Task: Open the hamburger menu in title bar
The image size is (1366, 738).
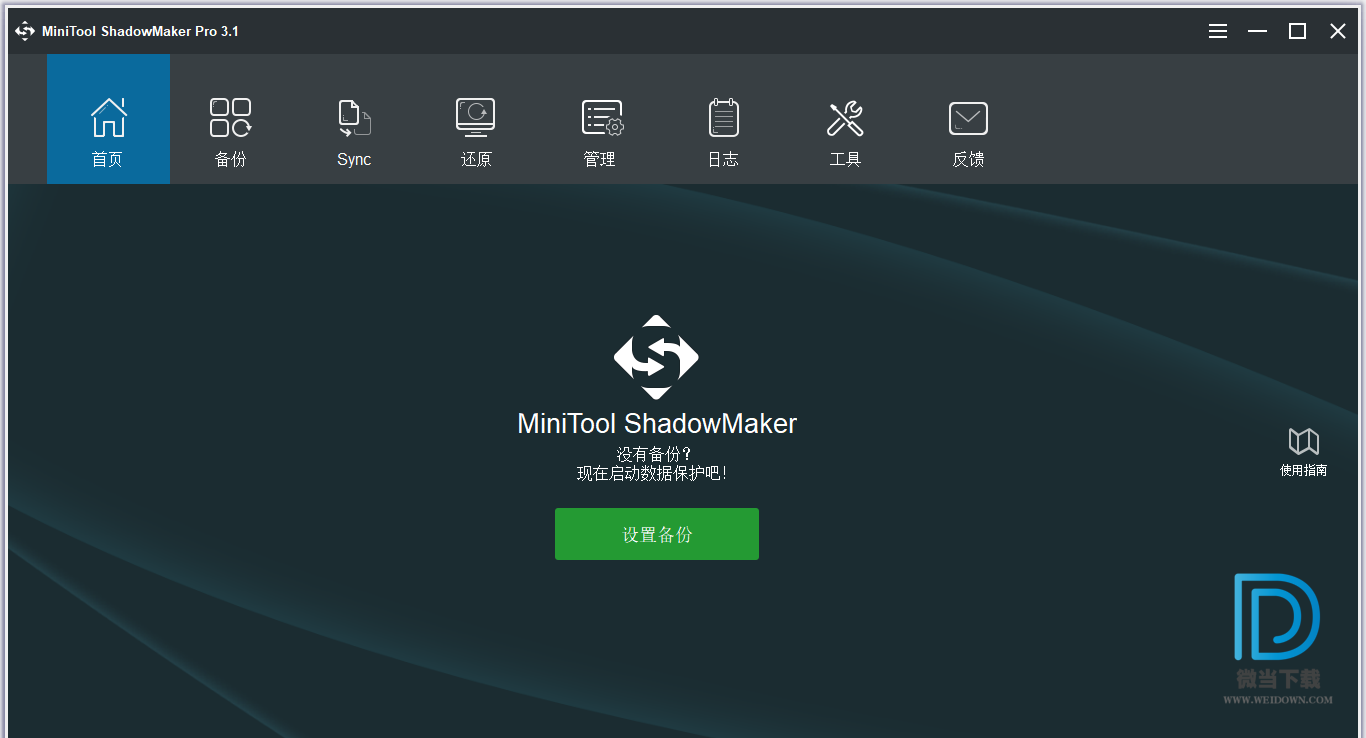Action: click(x=1218, y=31)
